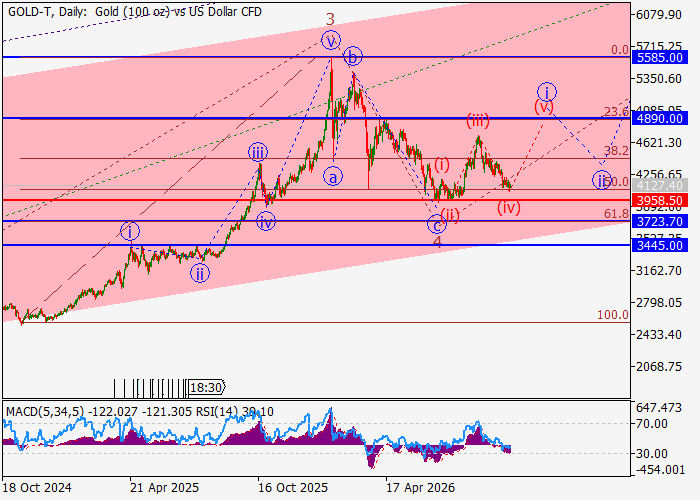Click the 23.6 Fibonacci level label

coord(616,112)
